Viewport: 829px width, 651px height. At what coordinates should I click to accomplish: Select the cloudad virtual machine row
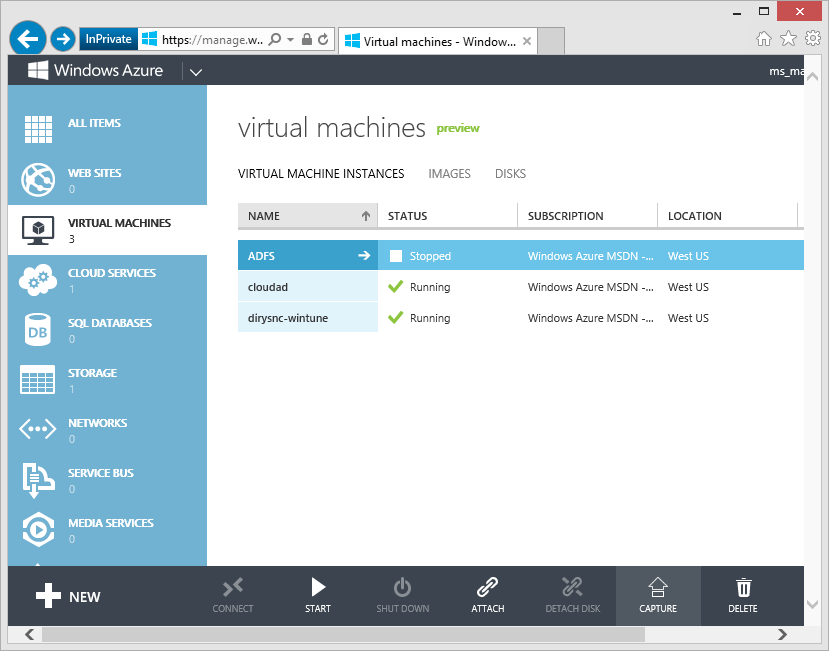268,287
